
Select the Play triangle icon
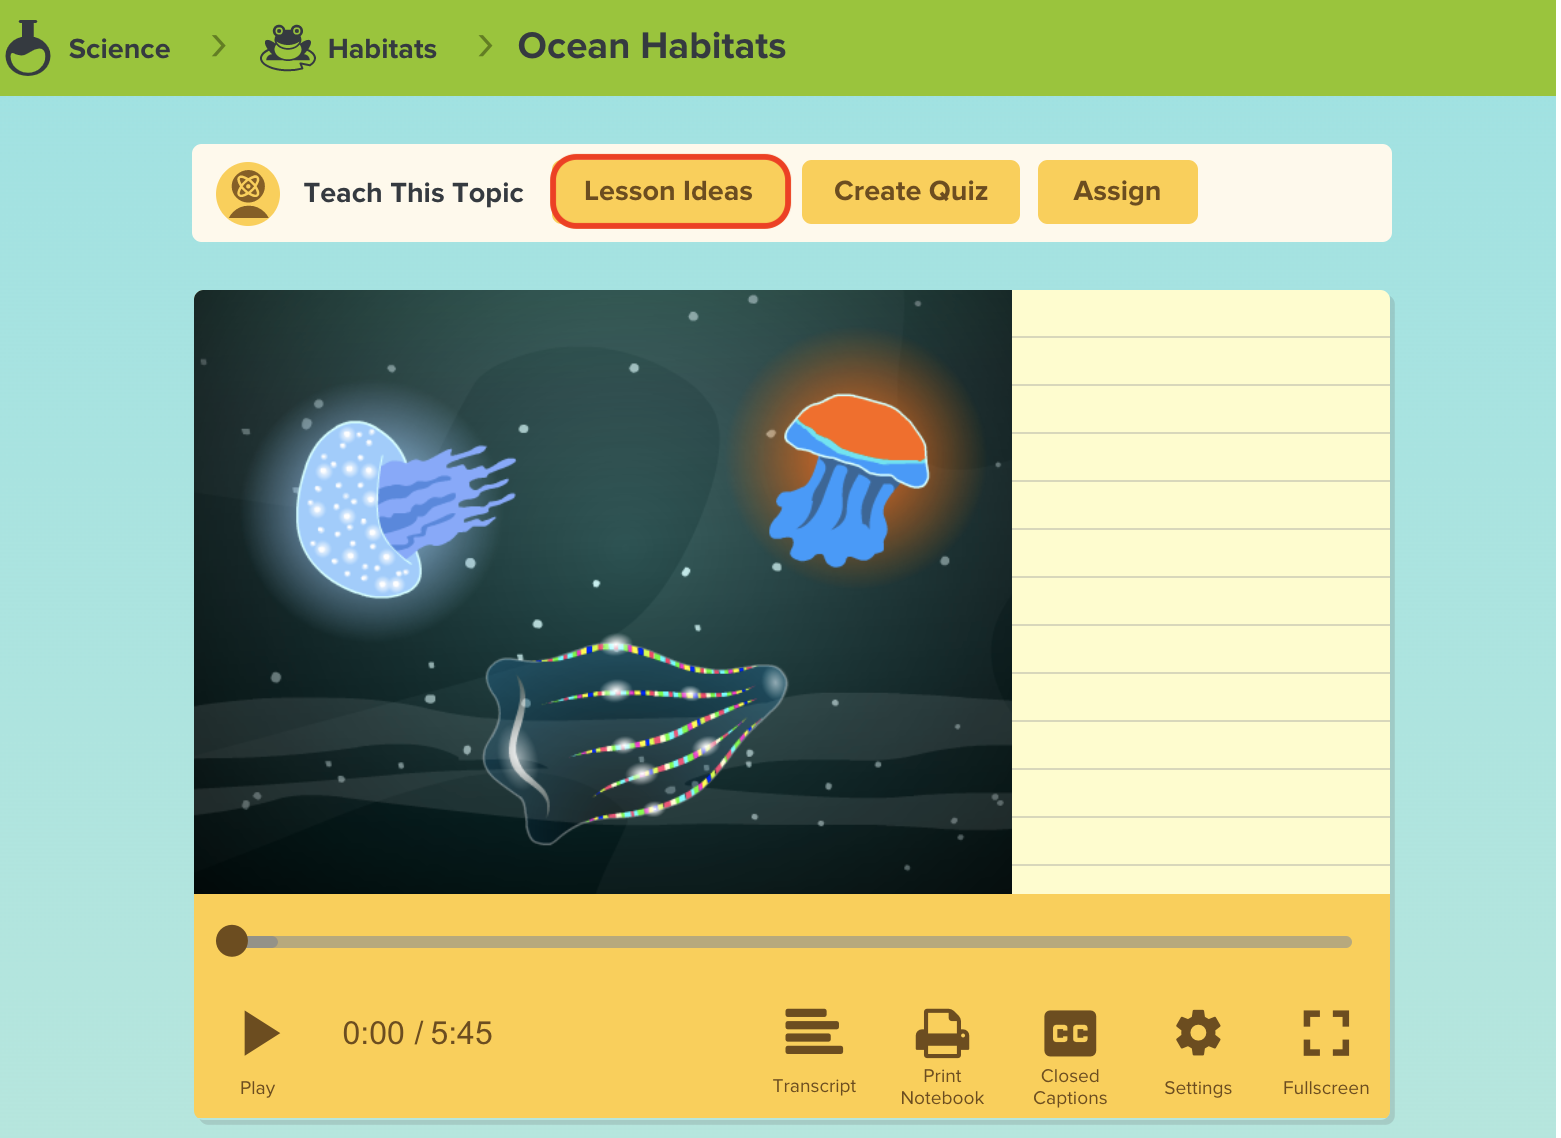pos(258,1034)
